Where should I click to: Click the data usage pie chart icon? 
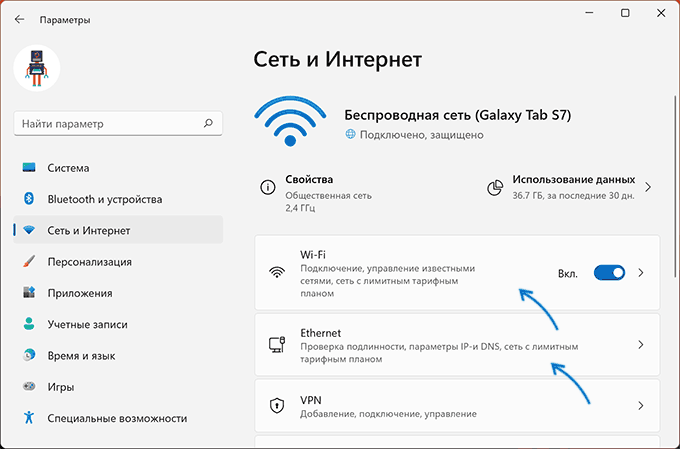[495, 187]
